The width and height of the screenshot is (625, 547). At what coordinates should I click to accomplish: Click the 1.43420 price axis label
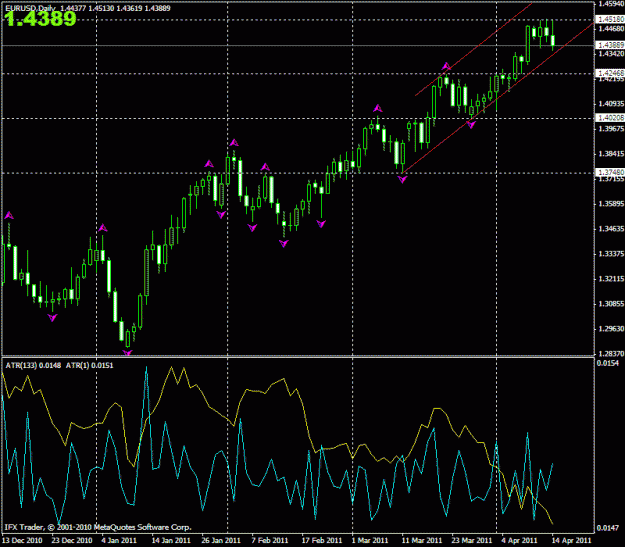tap(611, 53)
